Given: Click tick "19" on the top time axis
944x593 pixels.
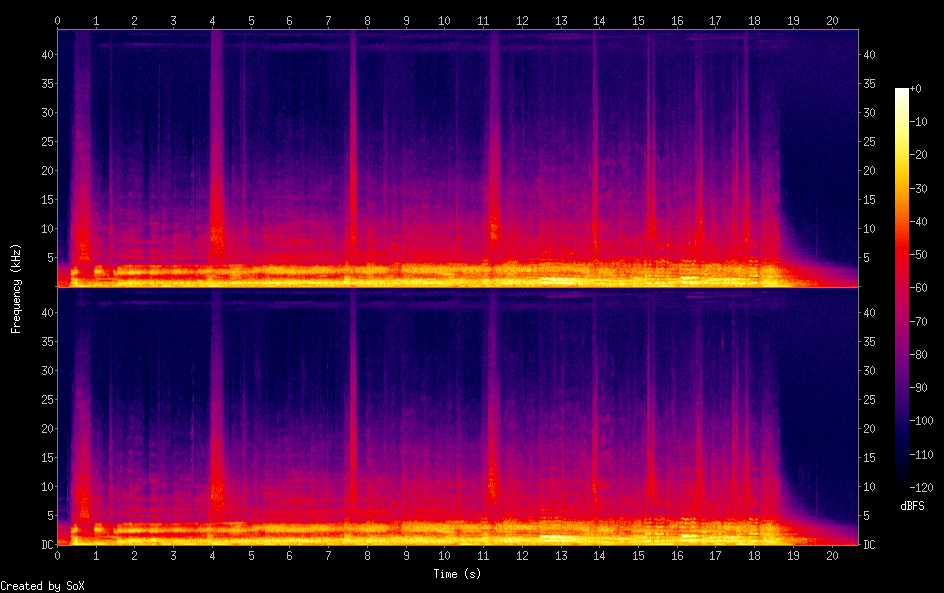Looking at the screenshot, I should pos(793,20).
